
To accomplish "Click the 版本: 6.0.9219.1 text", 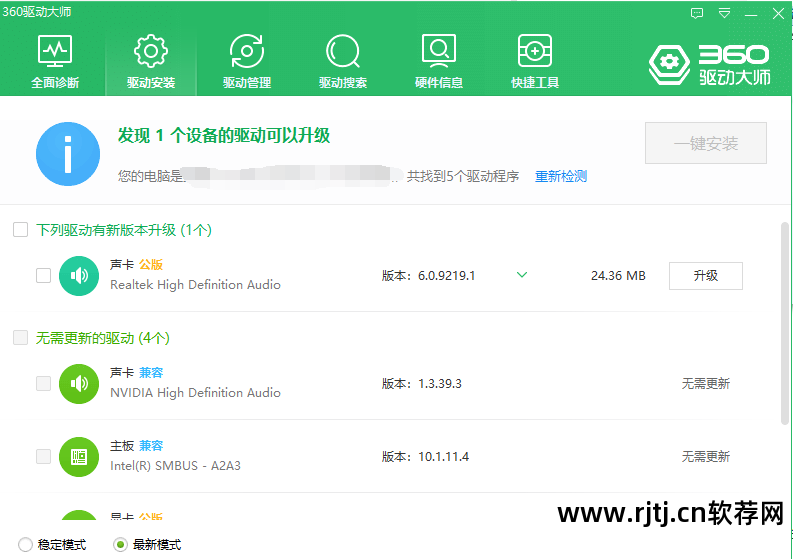I will pyautogui.click(x=428, y=276).
